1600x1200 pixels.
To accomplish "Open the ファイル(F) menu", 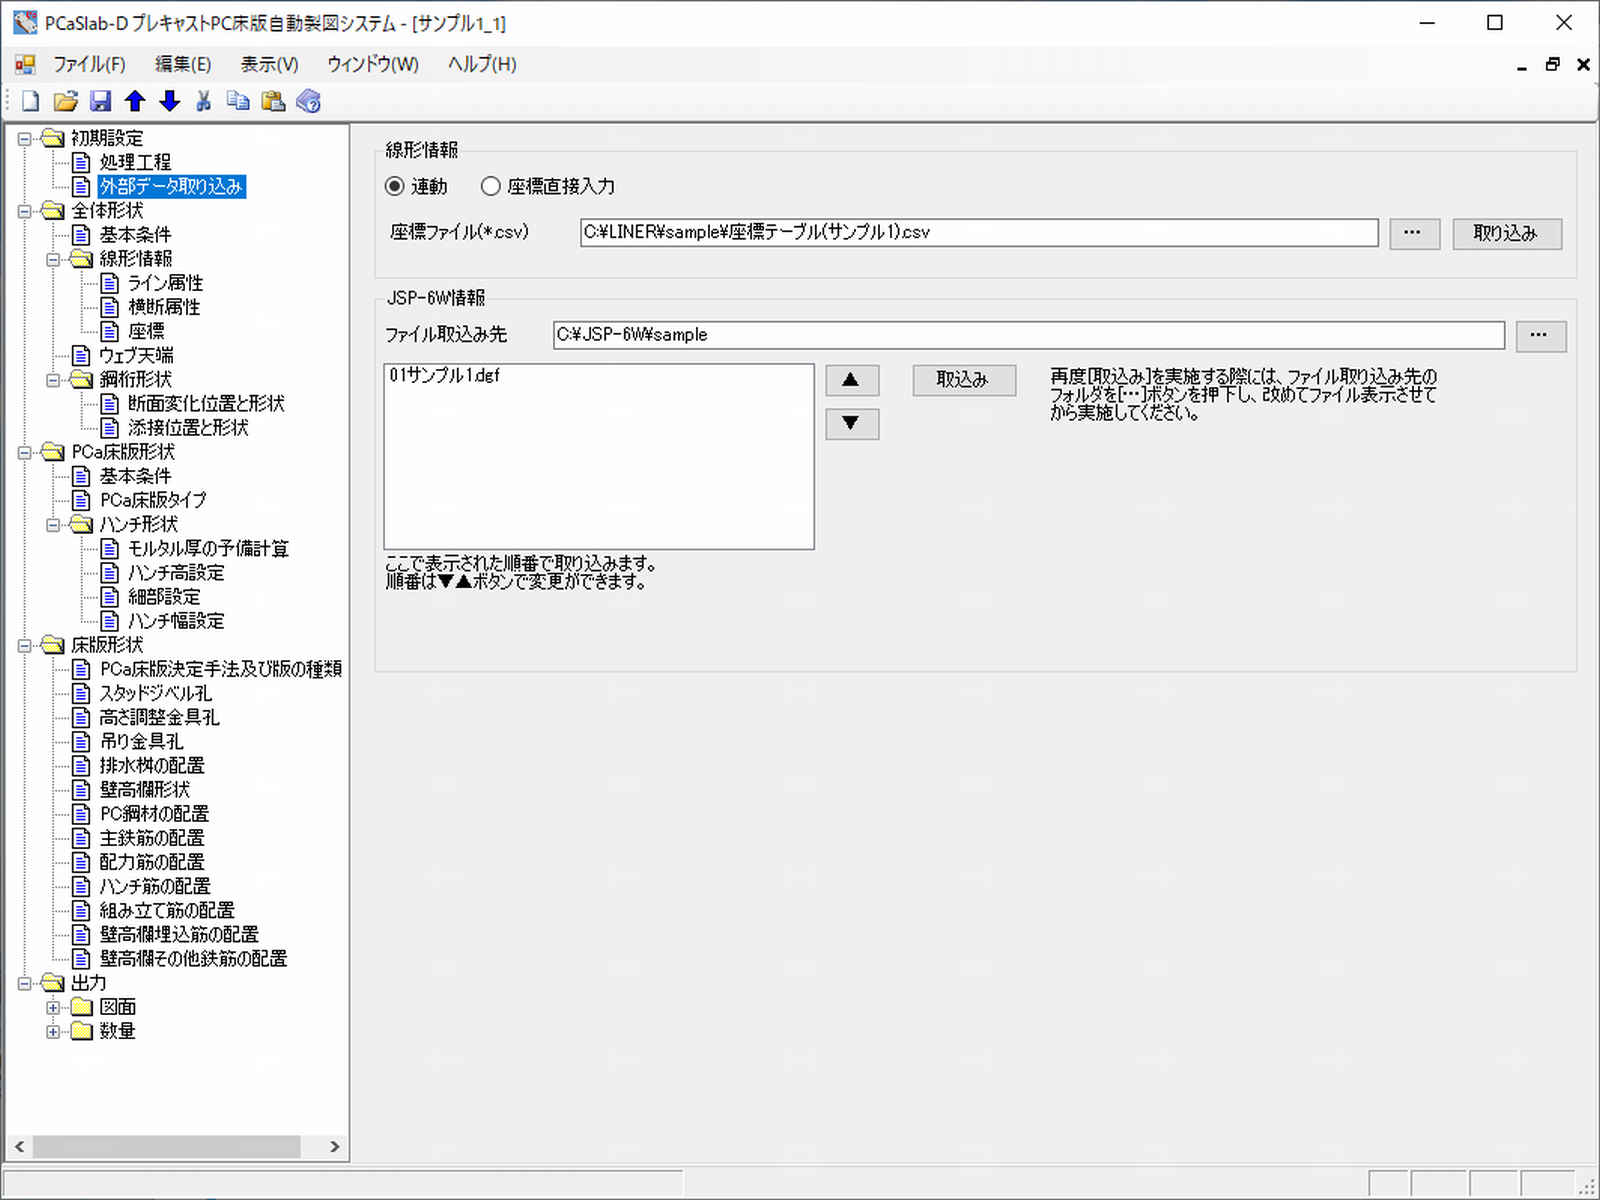I will [89, 64].
